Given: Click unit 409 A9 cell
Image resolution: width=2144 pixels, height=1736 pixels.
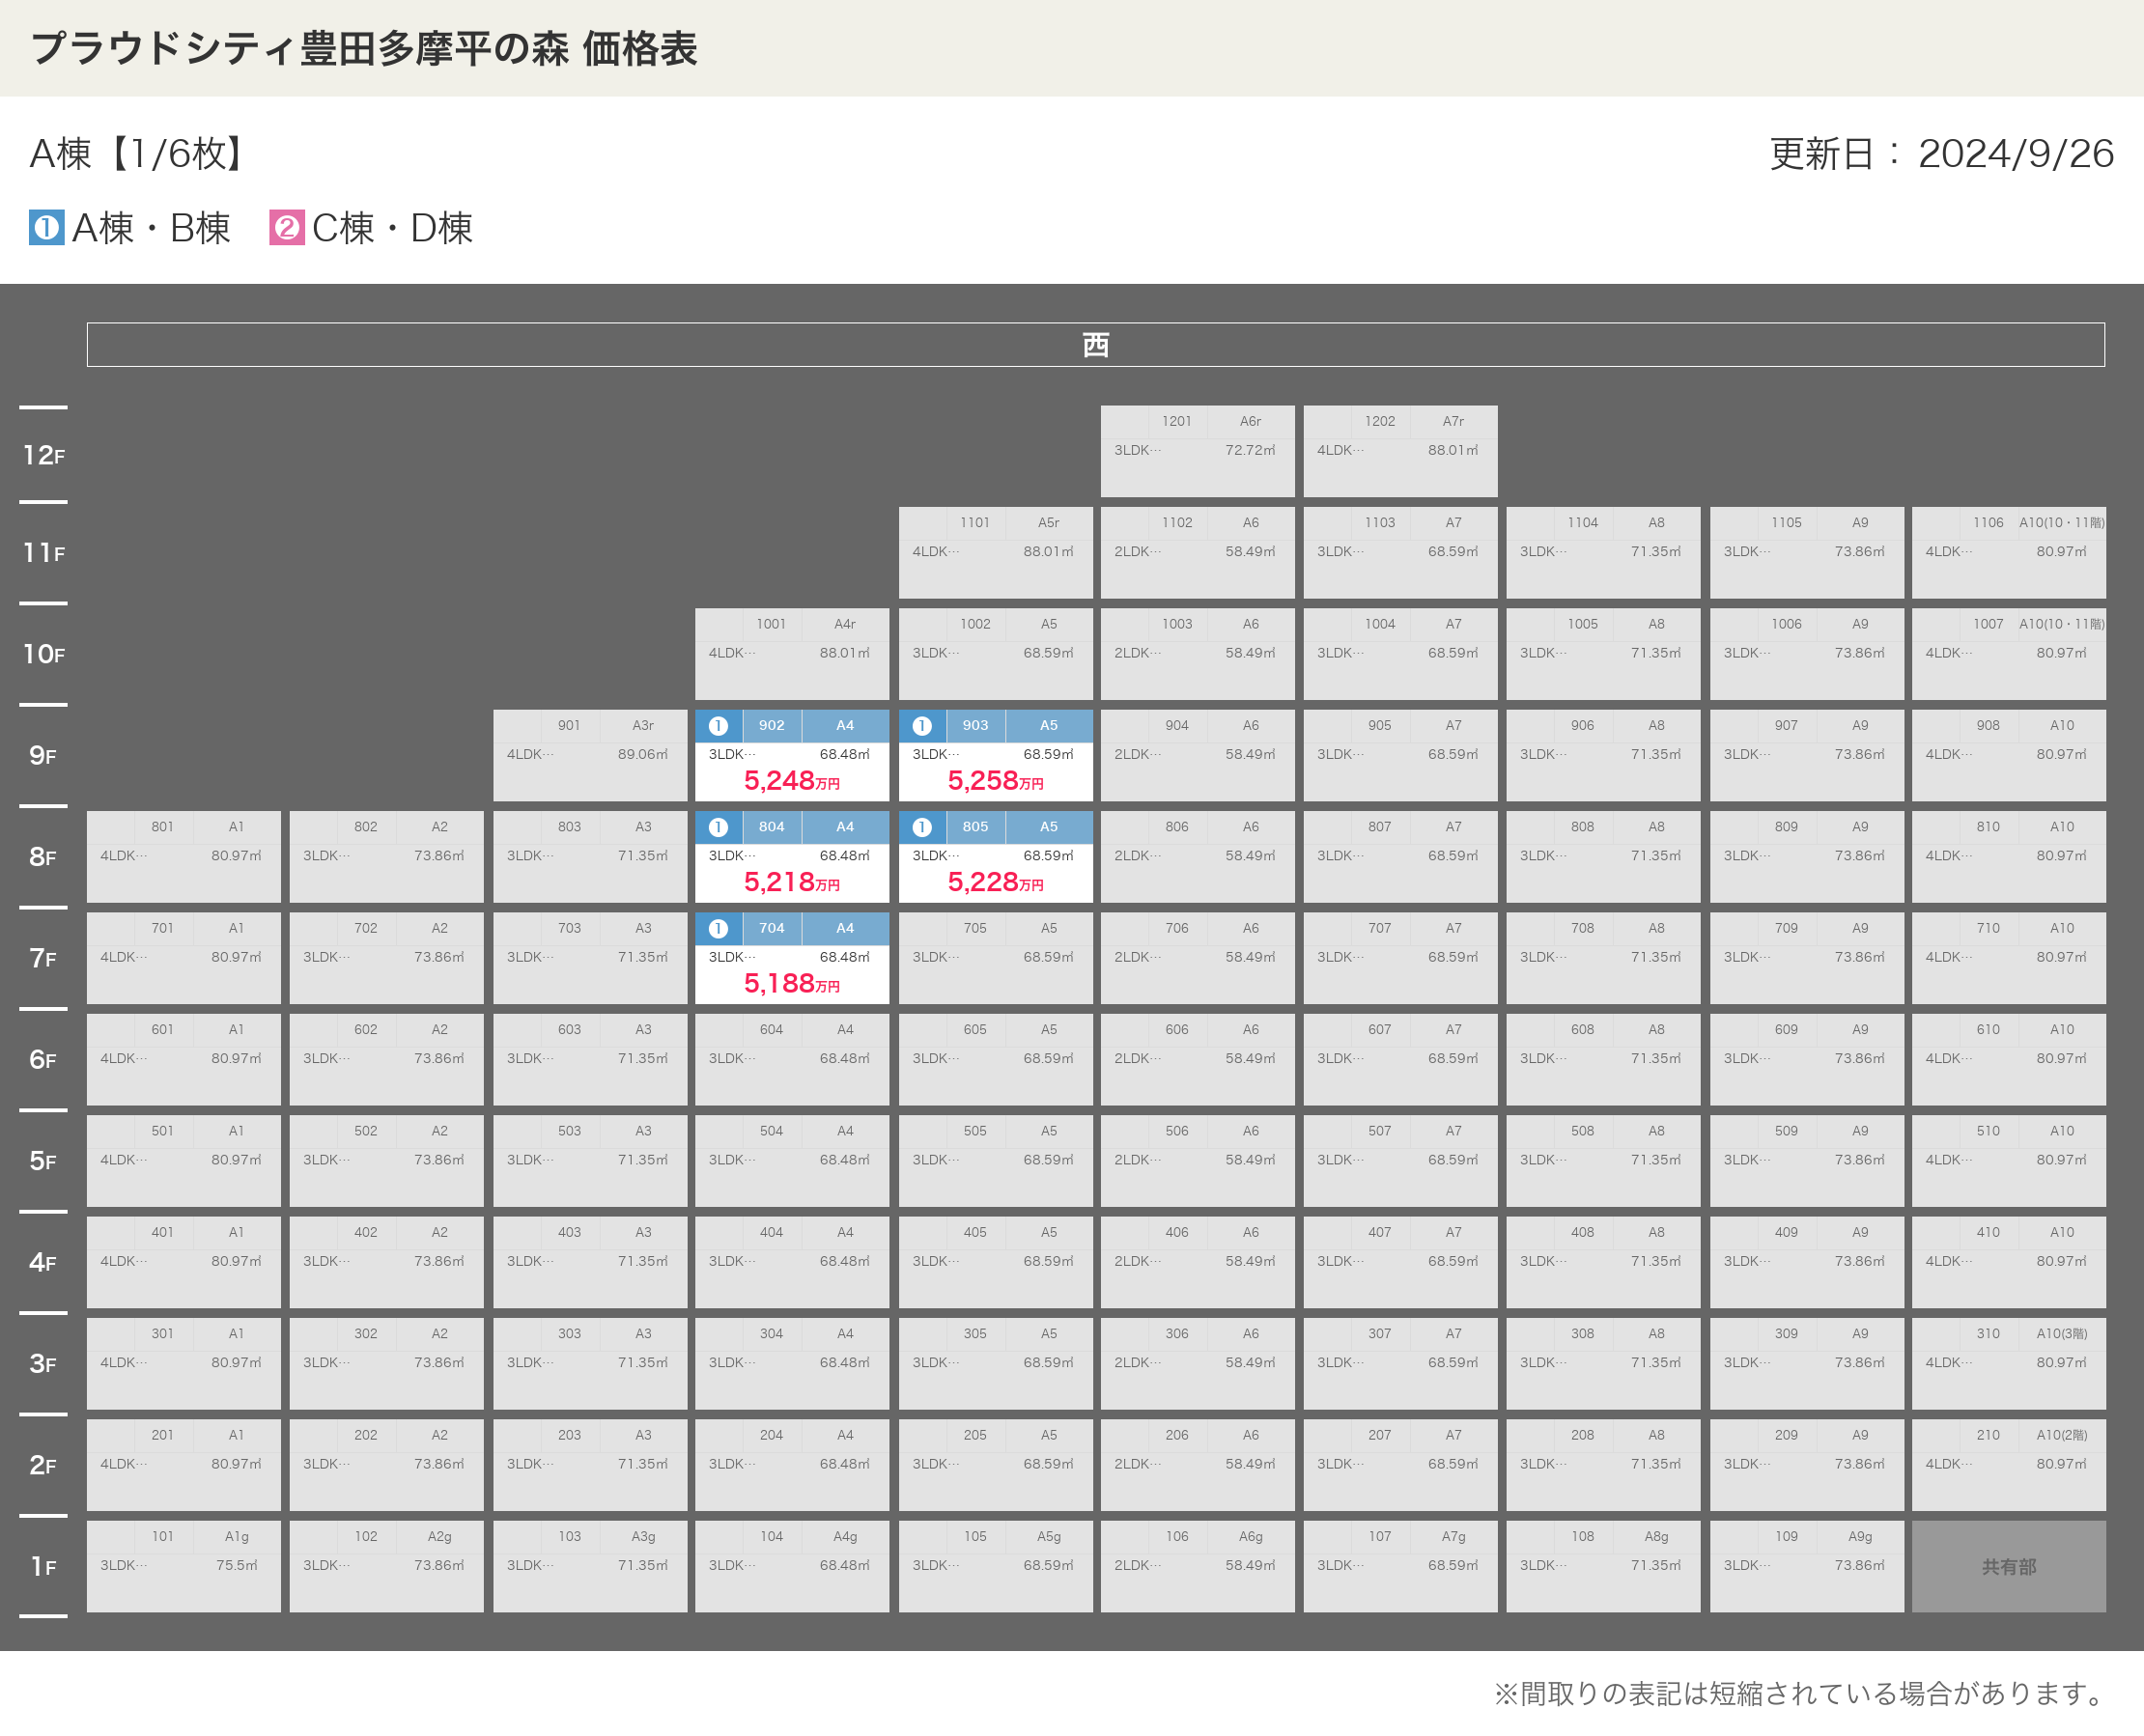Looking at the screenshot, I should click(x=1806, y=1262).
